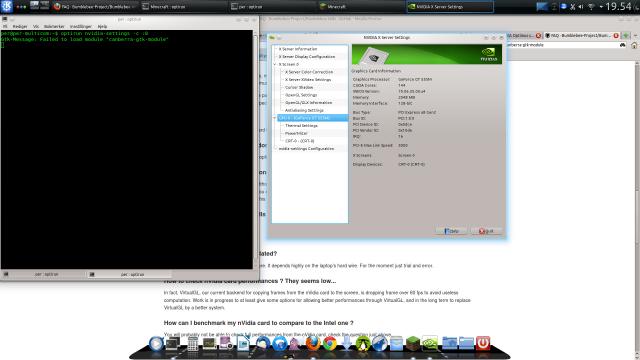Viewport: 640px width, 360px height.
Task: Select X Server Display Configuration
Action: 307,57
